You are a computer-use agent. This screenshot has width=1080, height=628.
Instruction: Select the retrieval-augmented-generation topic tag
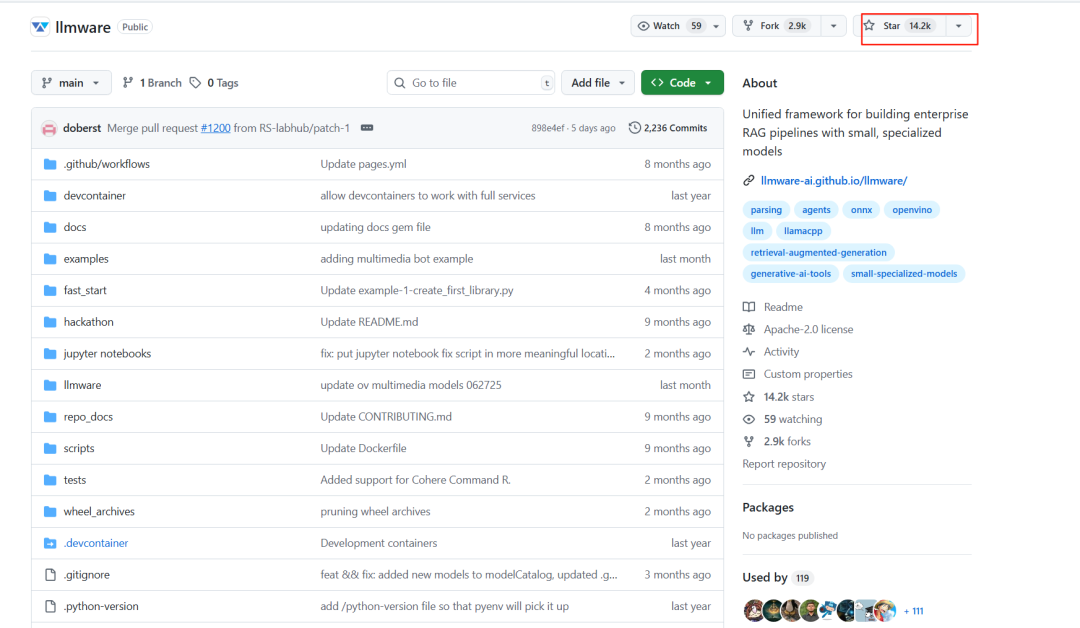818,253
